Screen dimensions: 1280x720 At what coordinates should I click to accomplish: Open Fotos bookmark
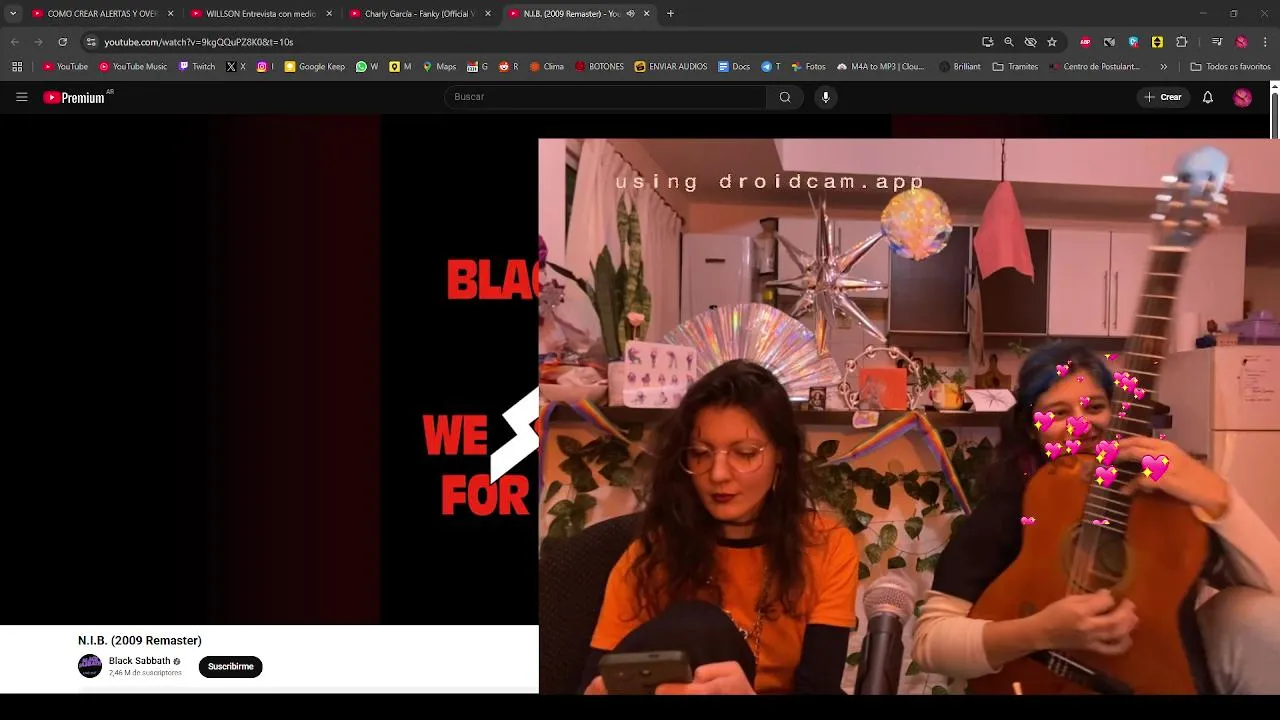tap(808, 67)
